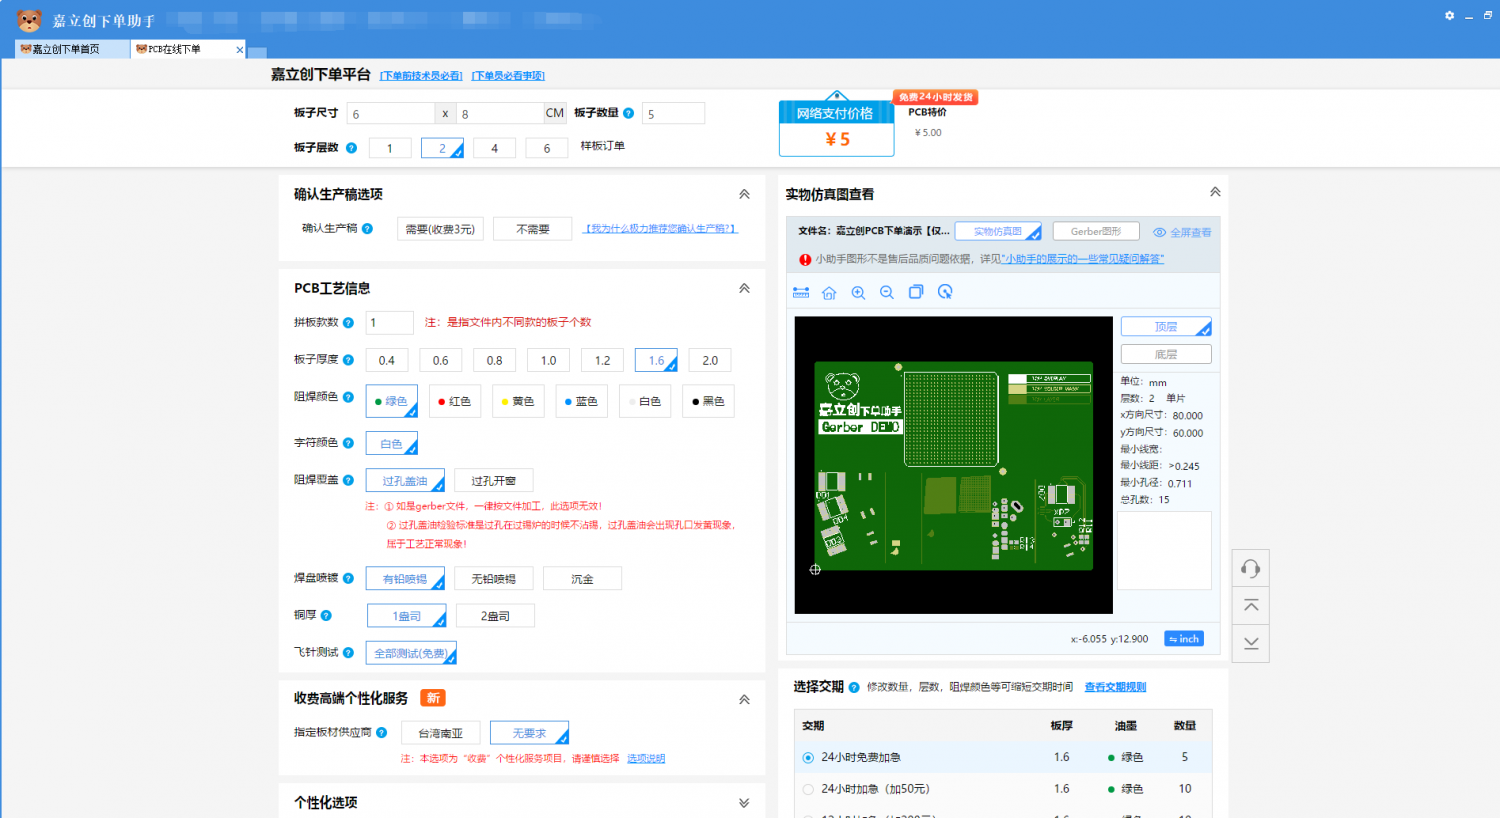
Task: Show the 顶层 top layer
Action: pos(1166,327)
